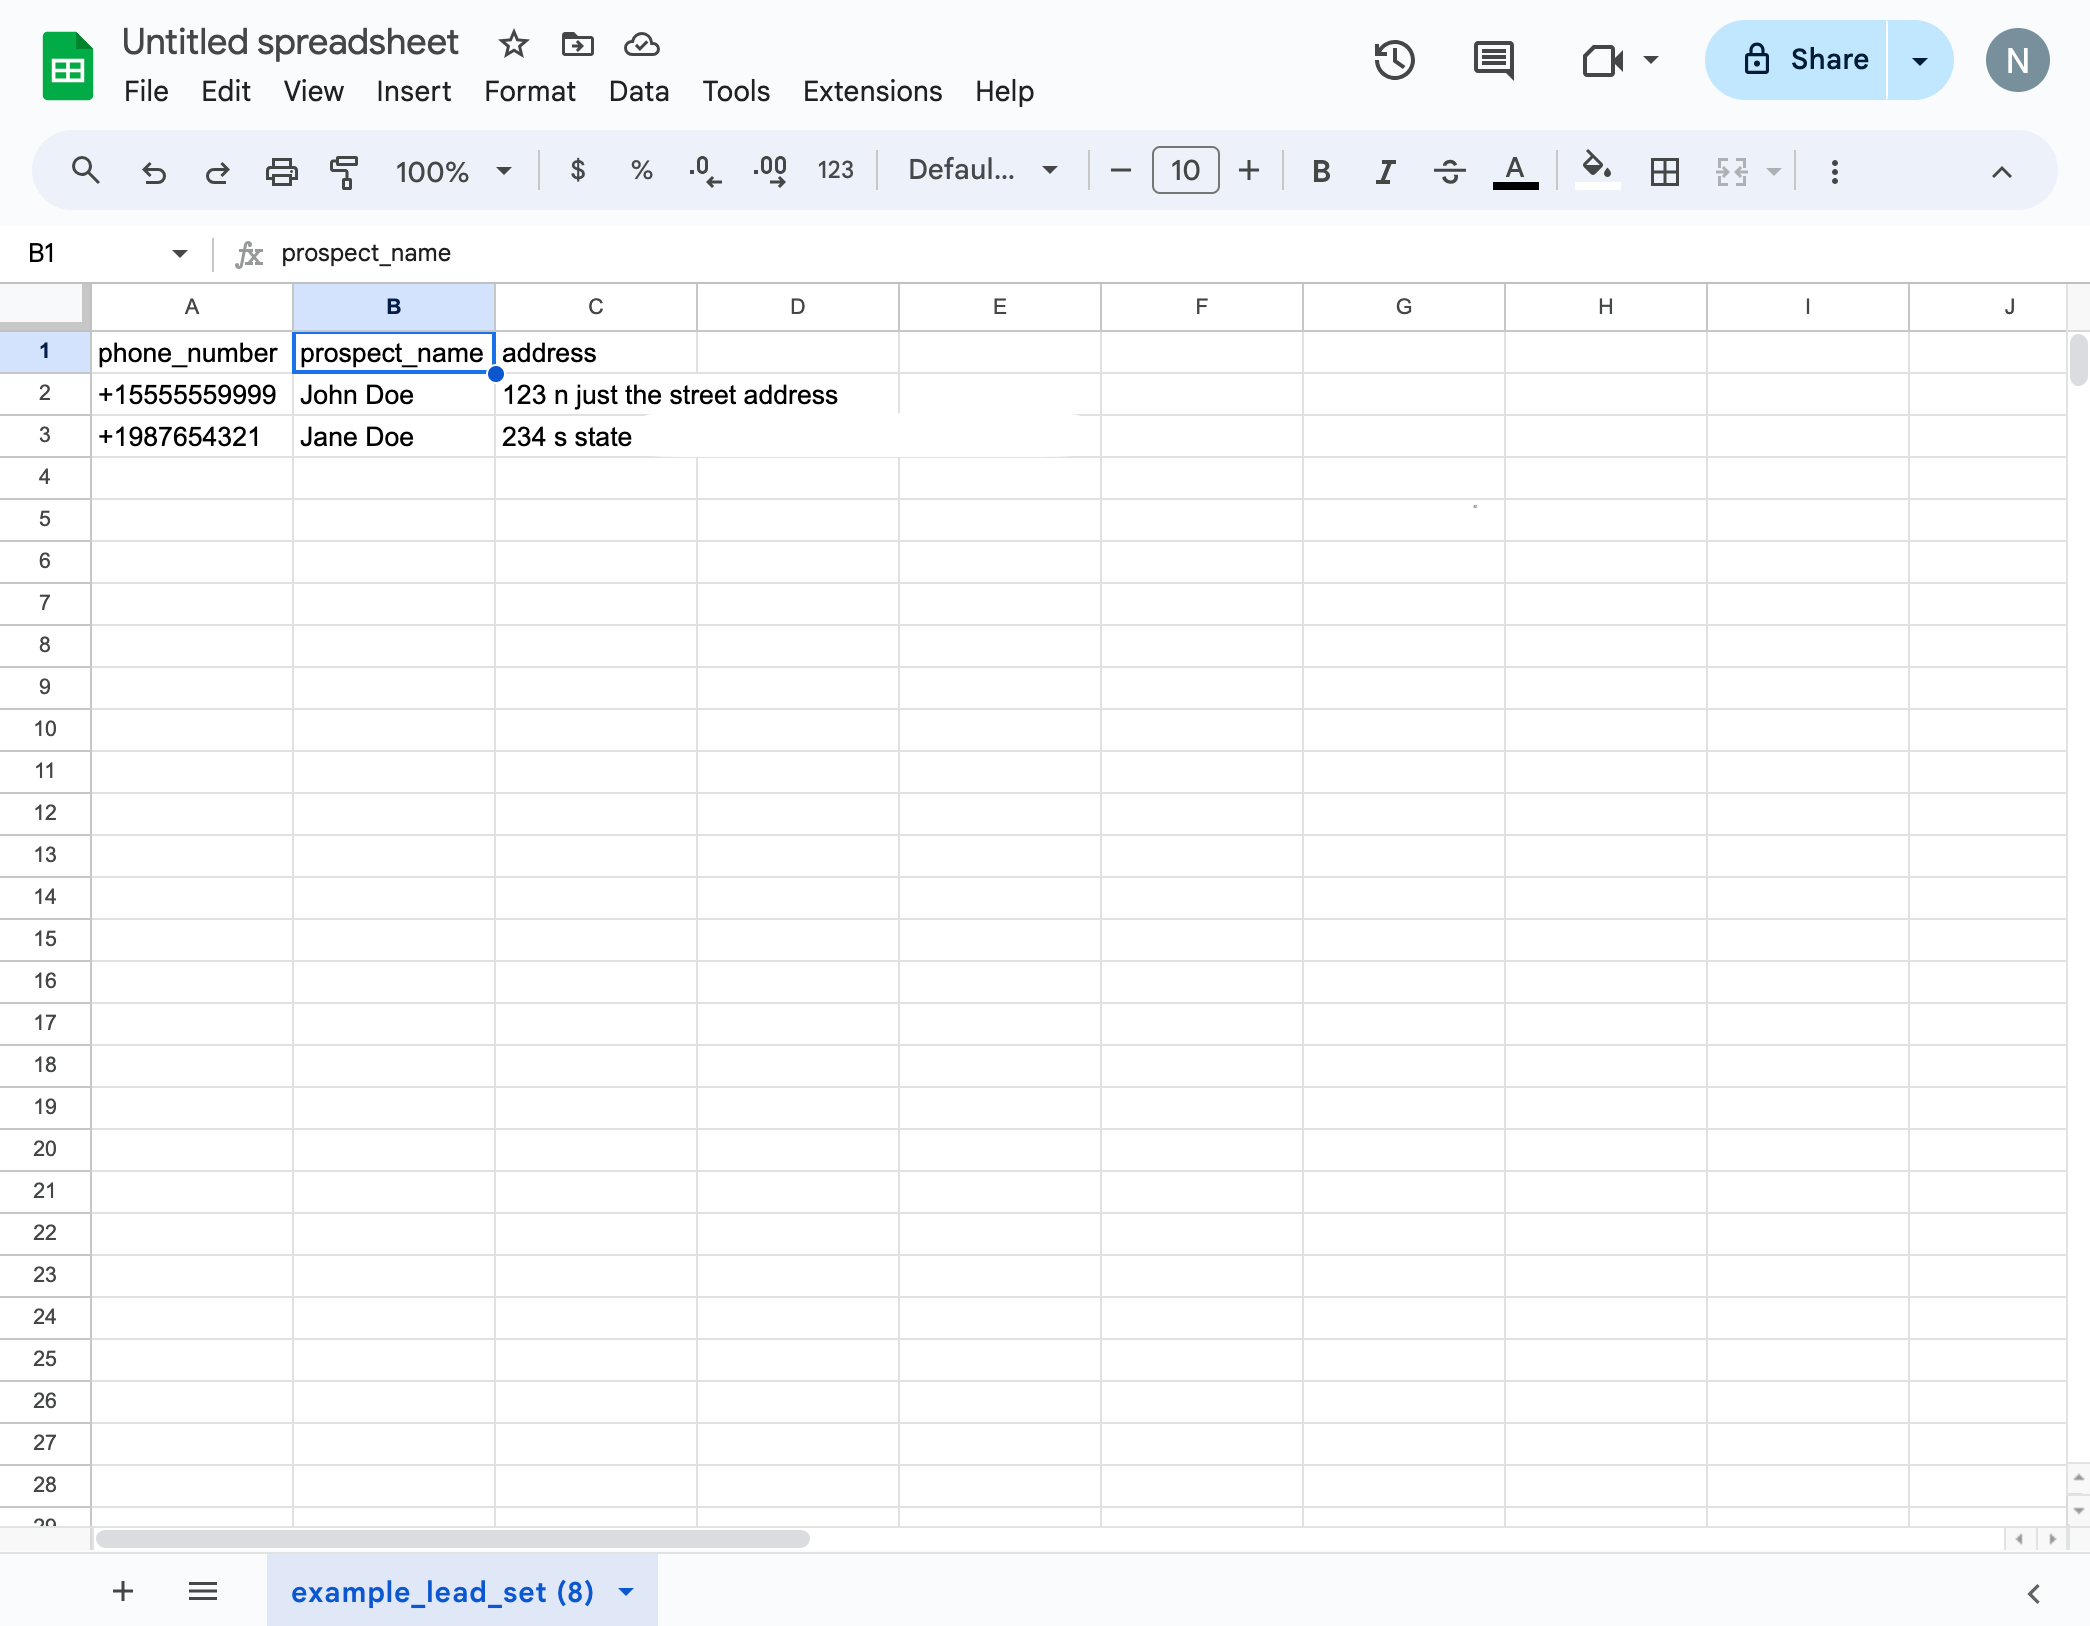Collapse the toolbar with caret arrow
This screenshot has width=2090, height=1626.
click(2001, 172)
